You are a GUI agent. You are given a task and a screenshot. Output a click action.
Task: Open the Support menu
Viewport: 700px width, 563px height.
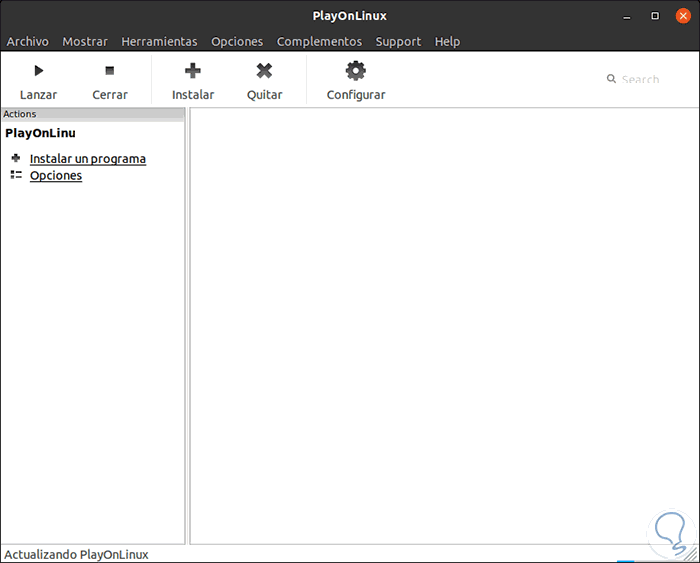[398, 42]
